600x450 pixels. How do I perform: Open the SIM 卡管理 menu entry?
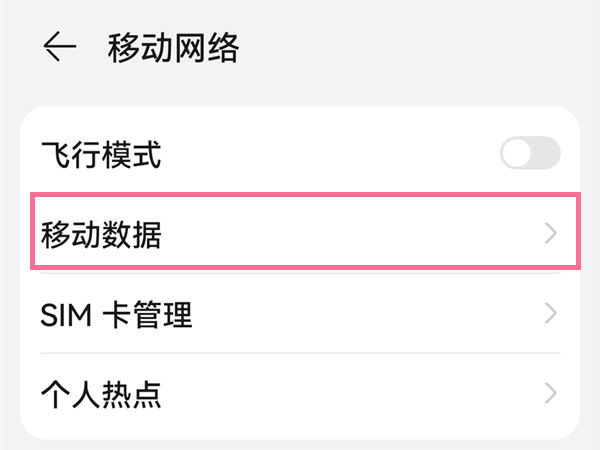click(x=300, y=314)
